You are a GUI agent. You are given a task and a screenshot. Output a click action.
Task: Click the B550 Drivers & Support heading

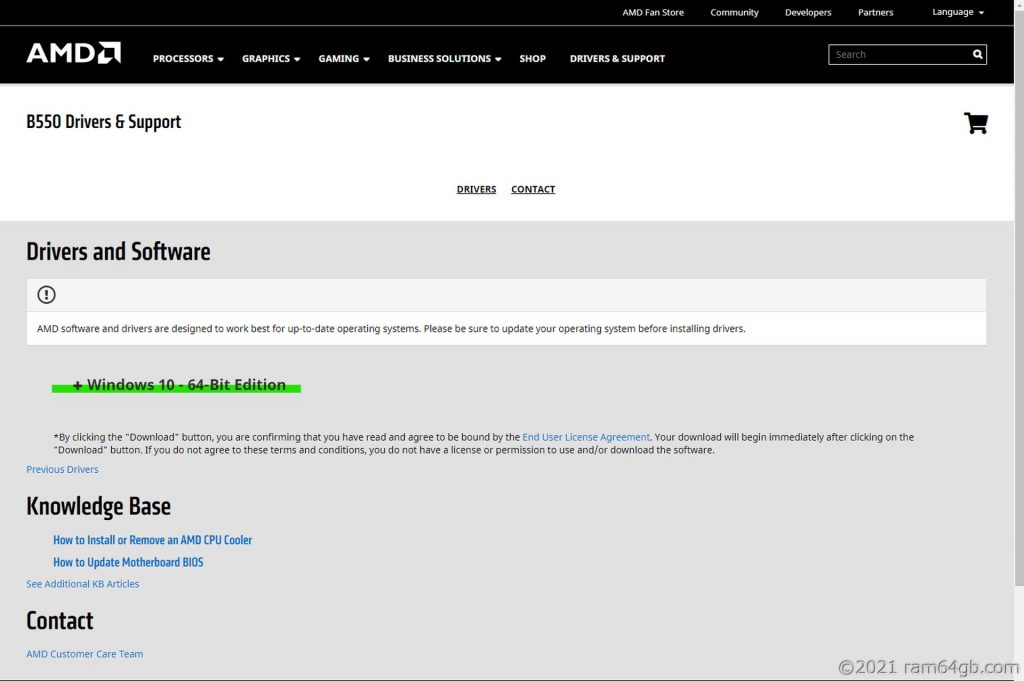click(x=103, y=122)
